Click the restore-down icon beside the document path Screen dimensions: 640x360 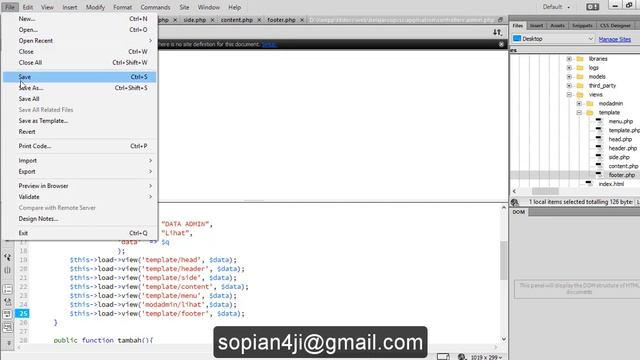(500, 20)
